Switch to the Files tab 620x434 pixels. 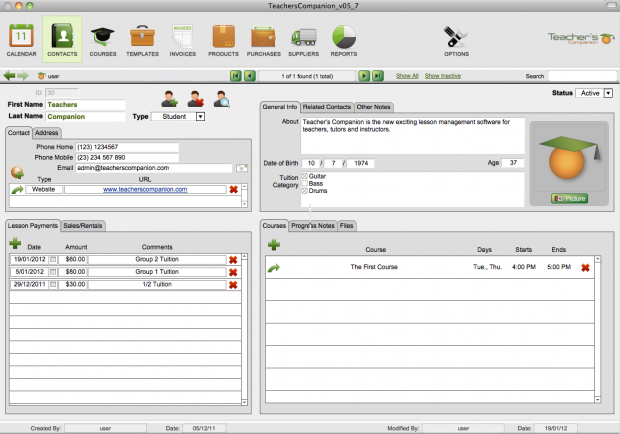(346, 226)
